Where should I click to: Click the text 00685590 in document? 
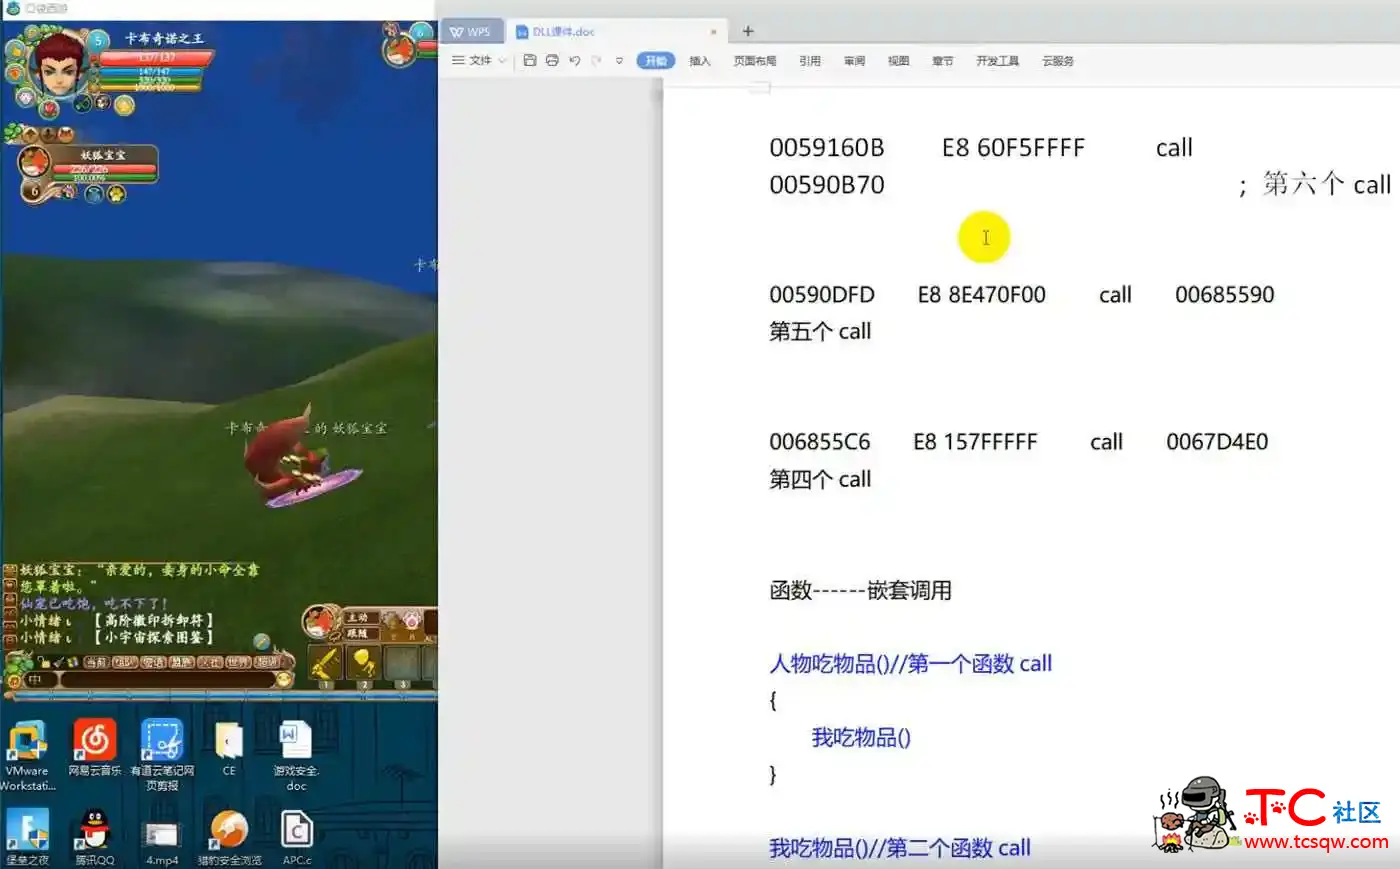point(1225,295)
